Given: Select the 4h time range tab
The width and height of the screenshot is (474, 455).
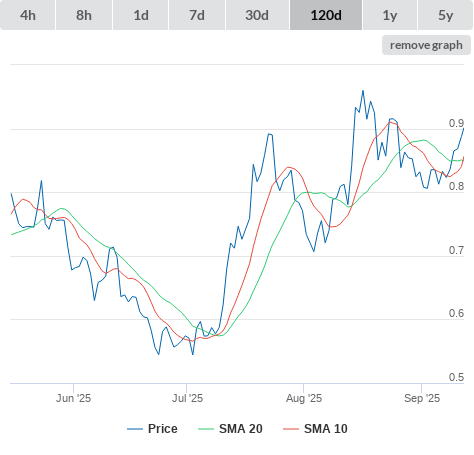Looking at the screenshot, I should [x=28, y=15].
